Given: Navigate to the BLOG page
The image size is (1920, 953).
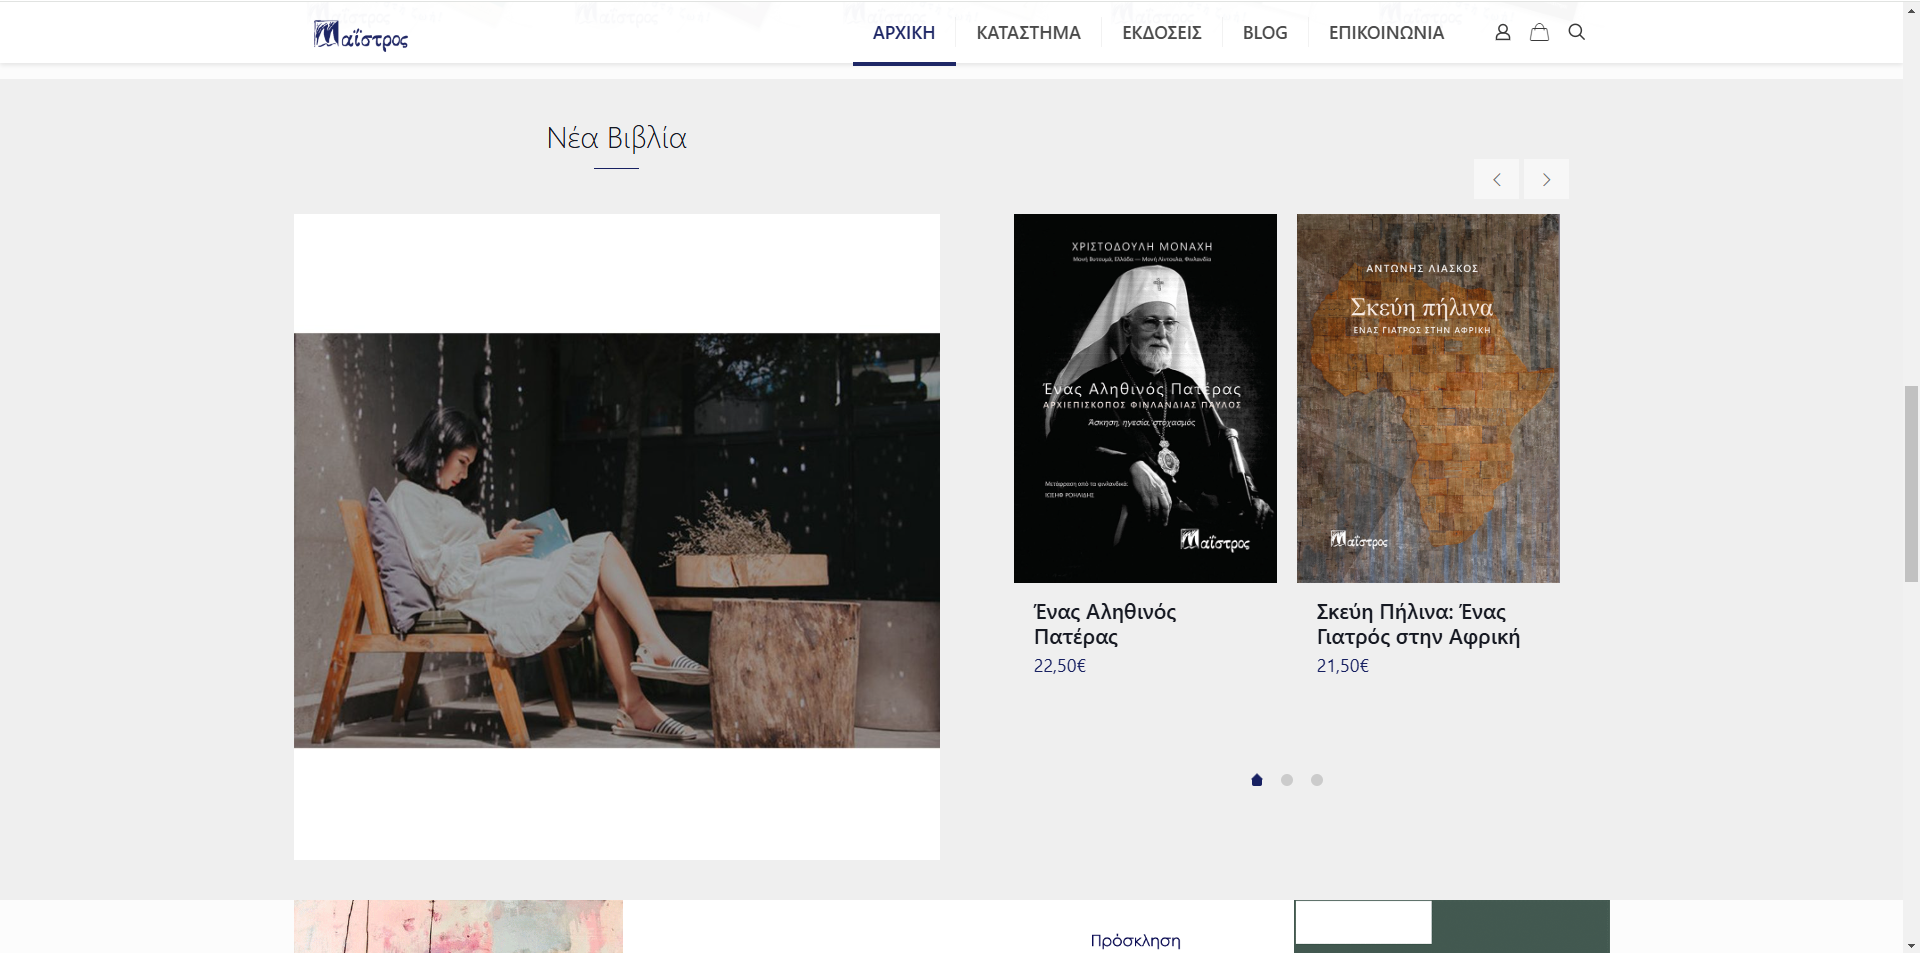Looking at the screenshot, I should coord(1264,33).
